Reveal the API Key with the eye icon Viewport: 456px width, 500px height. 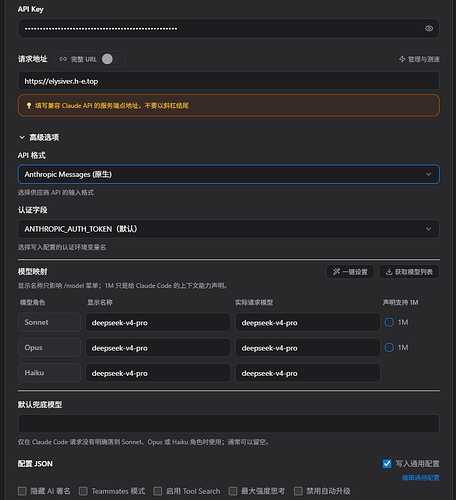point(429,29)
